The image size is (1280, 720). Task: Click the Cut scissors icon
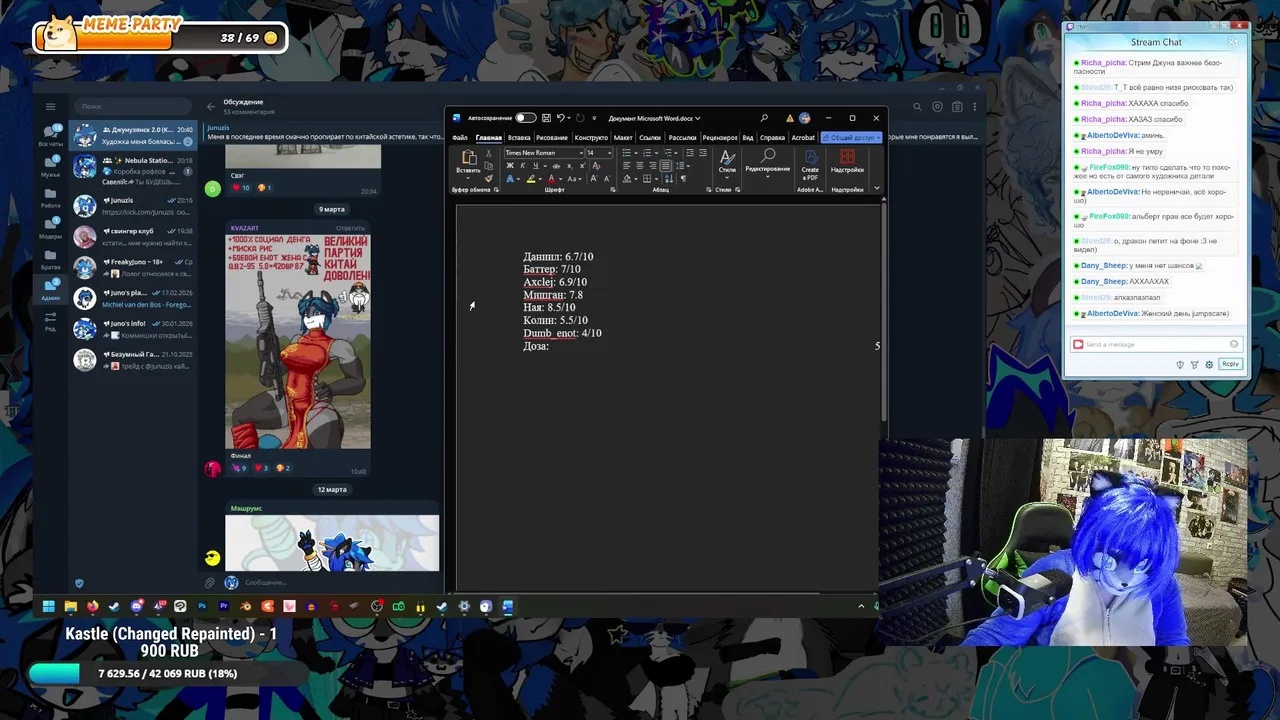pyautogui.click(x=489, y=153)
